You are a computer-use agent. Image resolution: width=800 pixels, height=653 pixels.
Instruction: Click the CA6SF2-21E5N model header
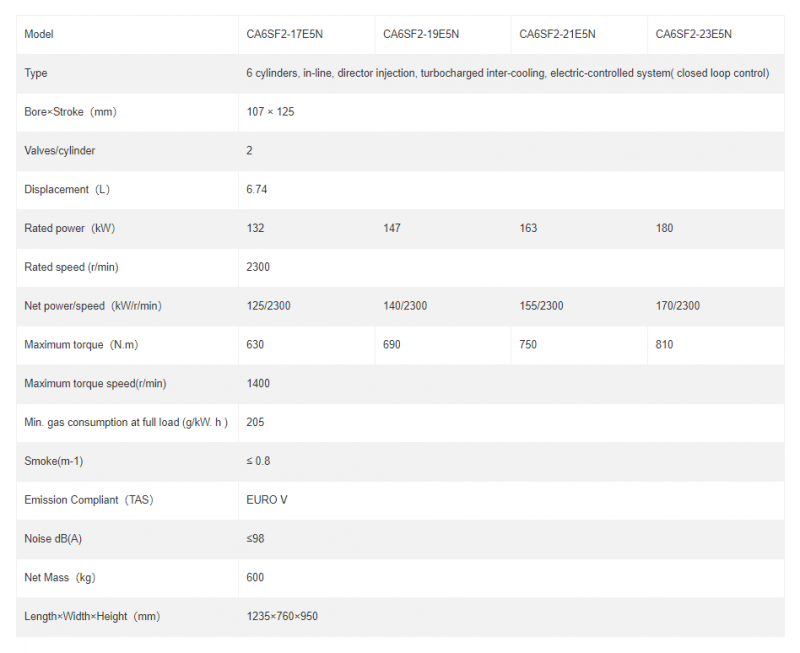tap(557, 34)
